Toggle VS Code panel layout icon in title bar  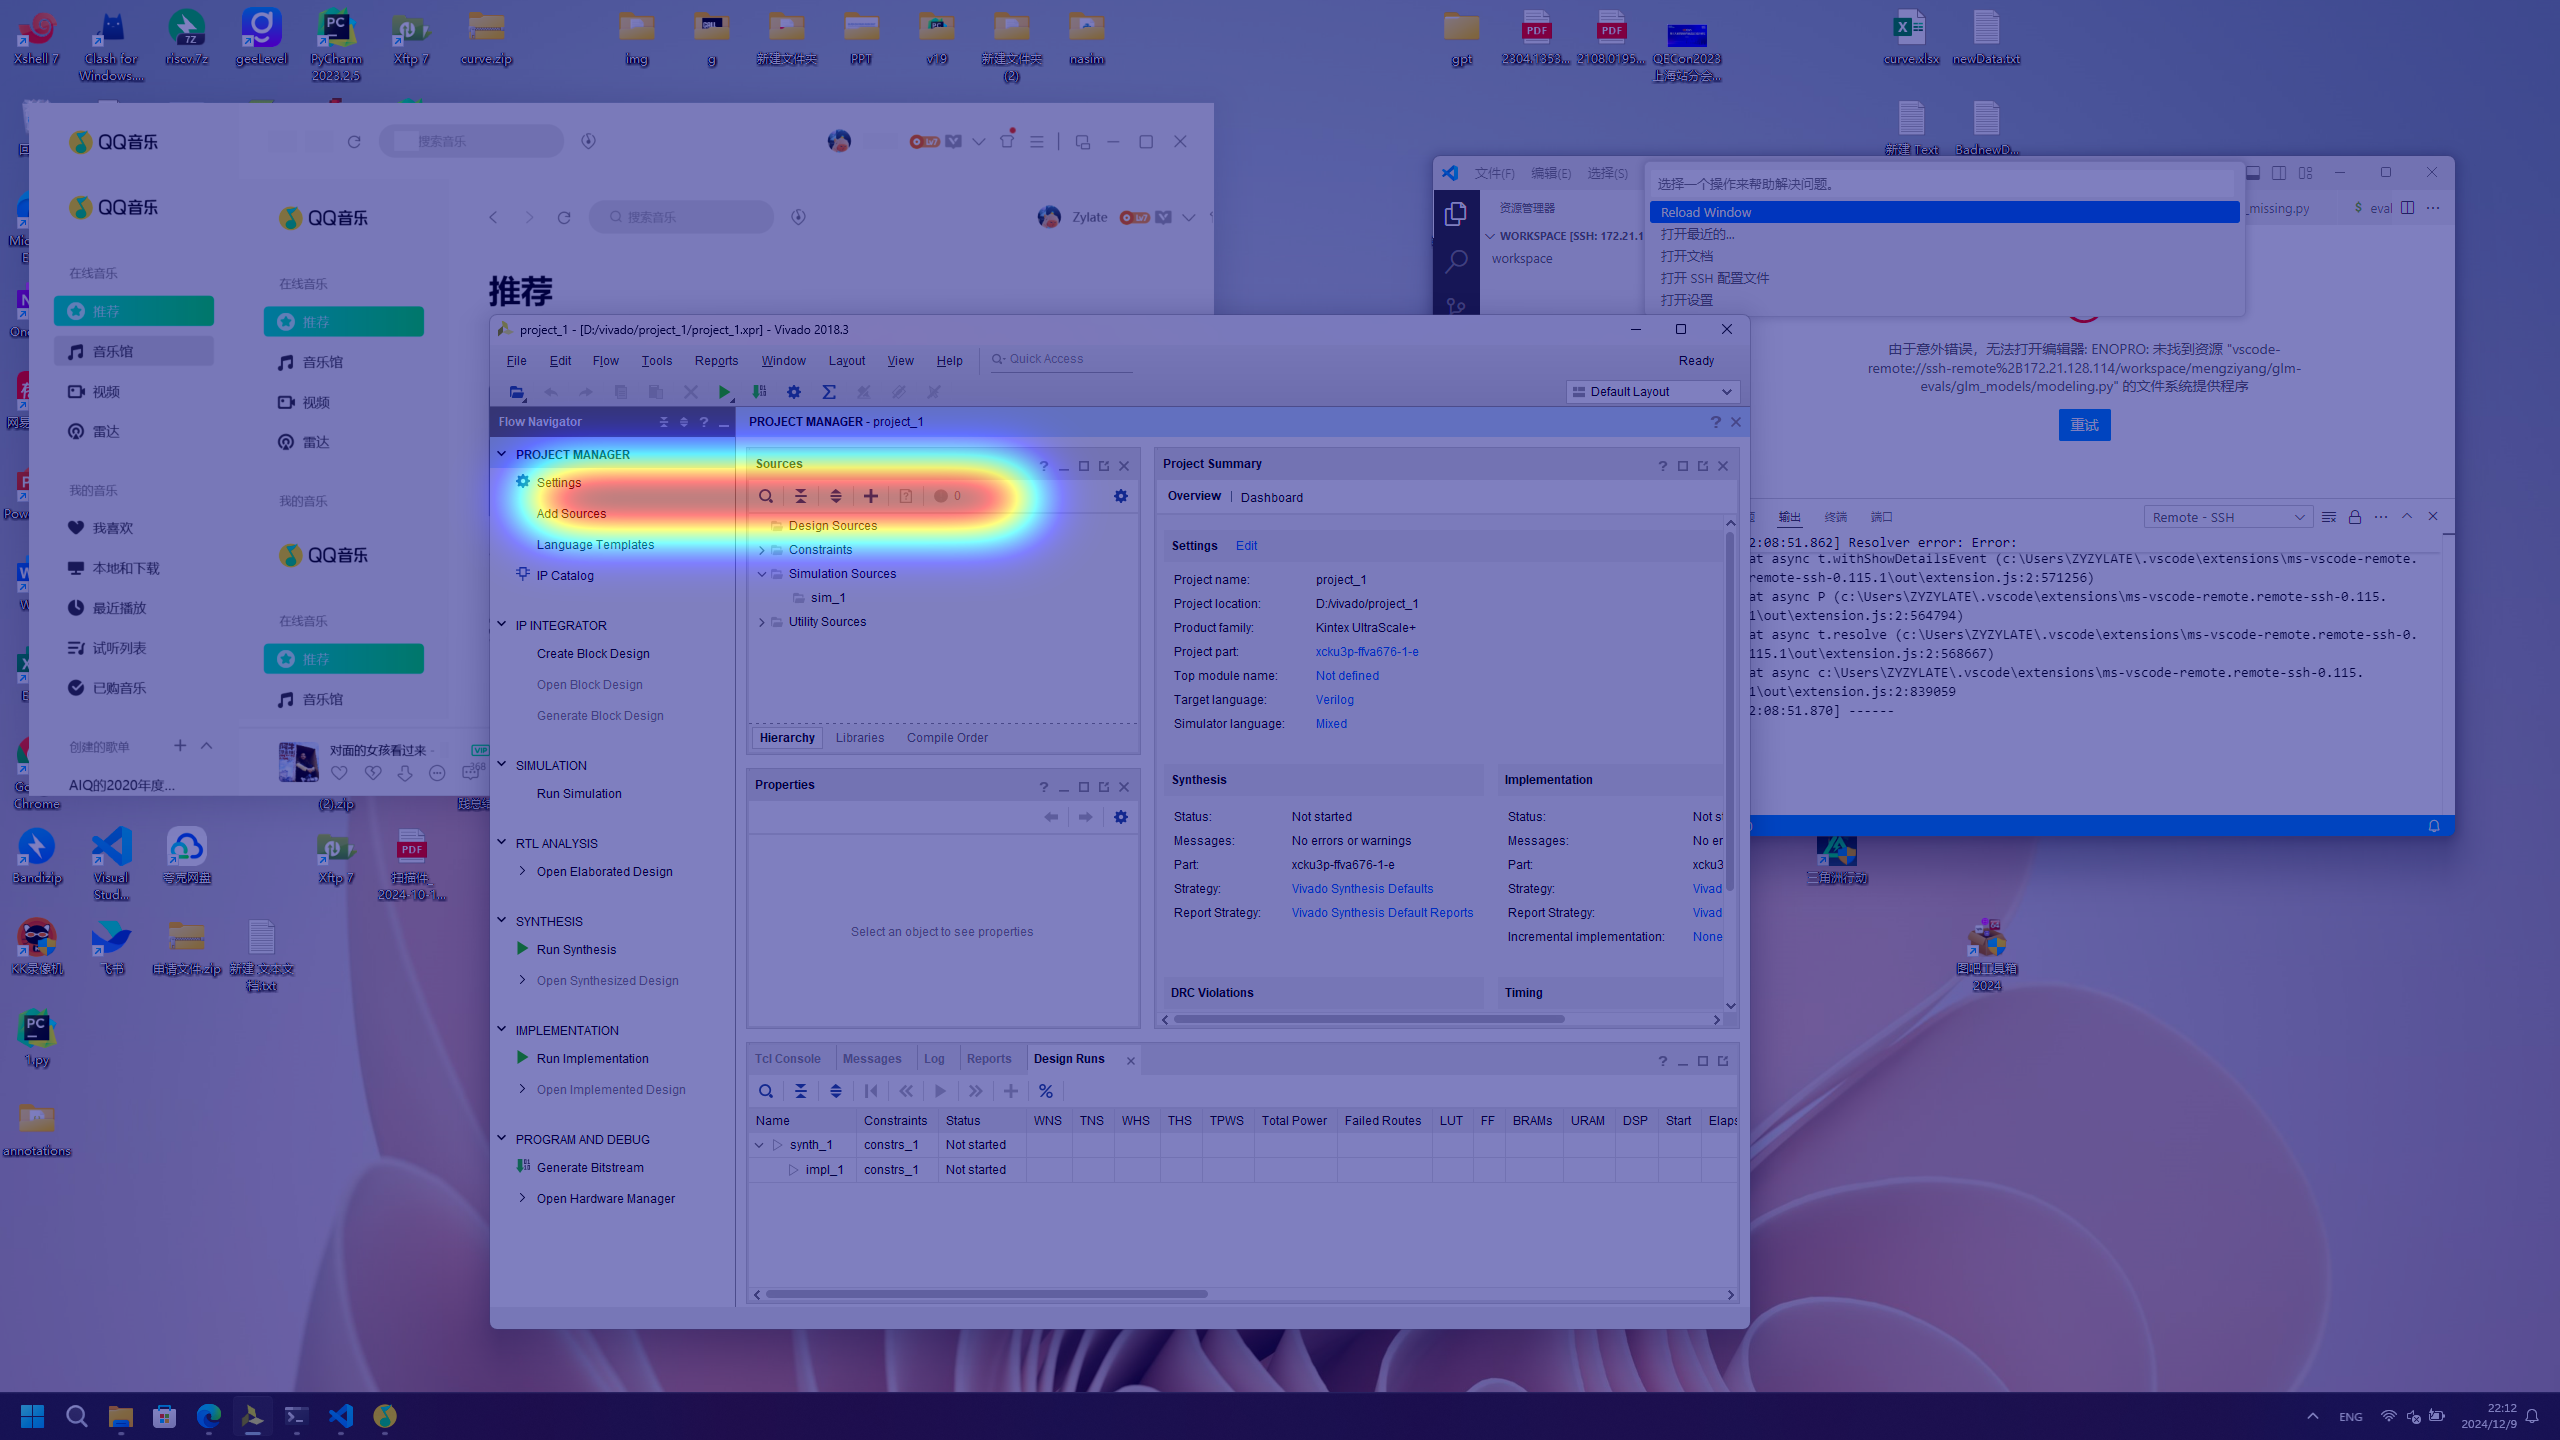coord(2253,173)
